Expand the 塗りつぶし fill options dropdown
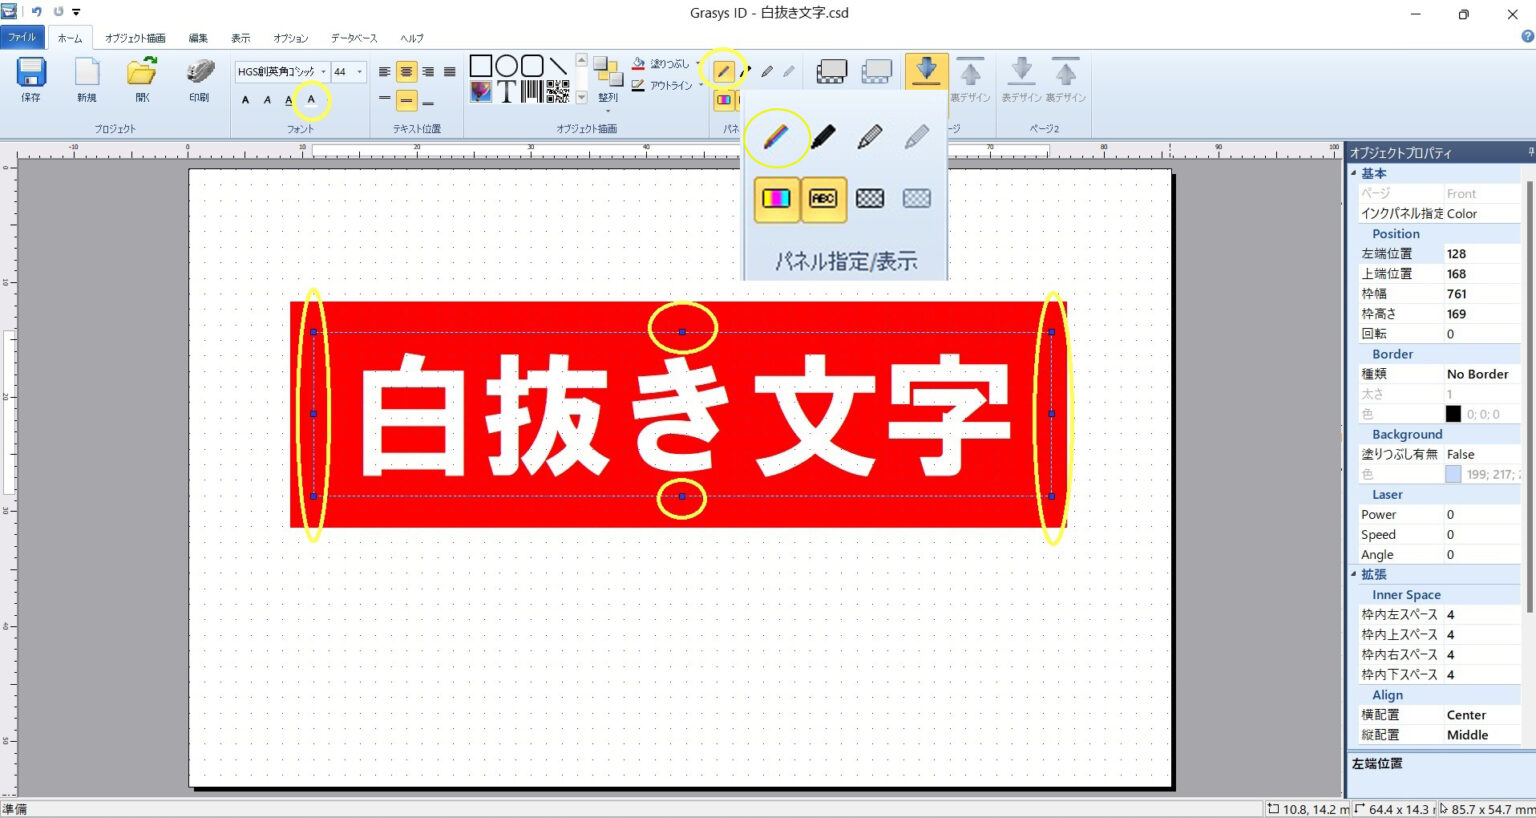 point(698,62)
